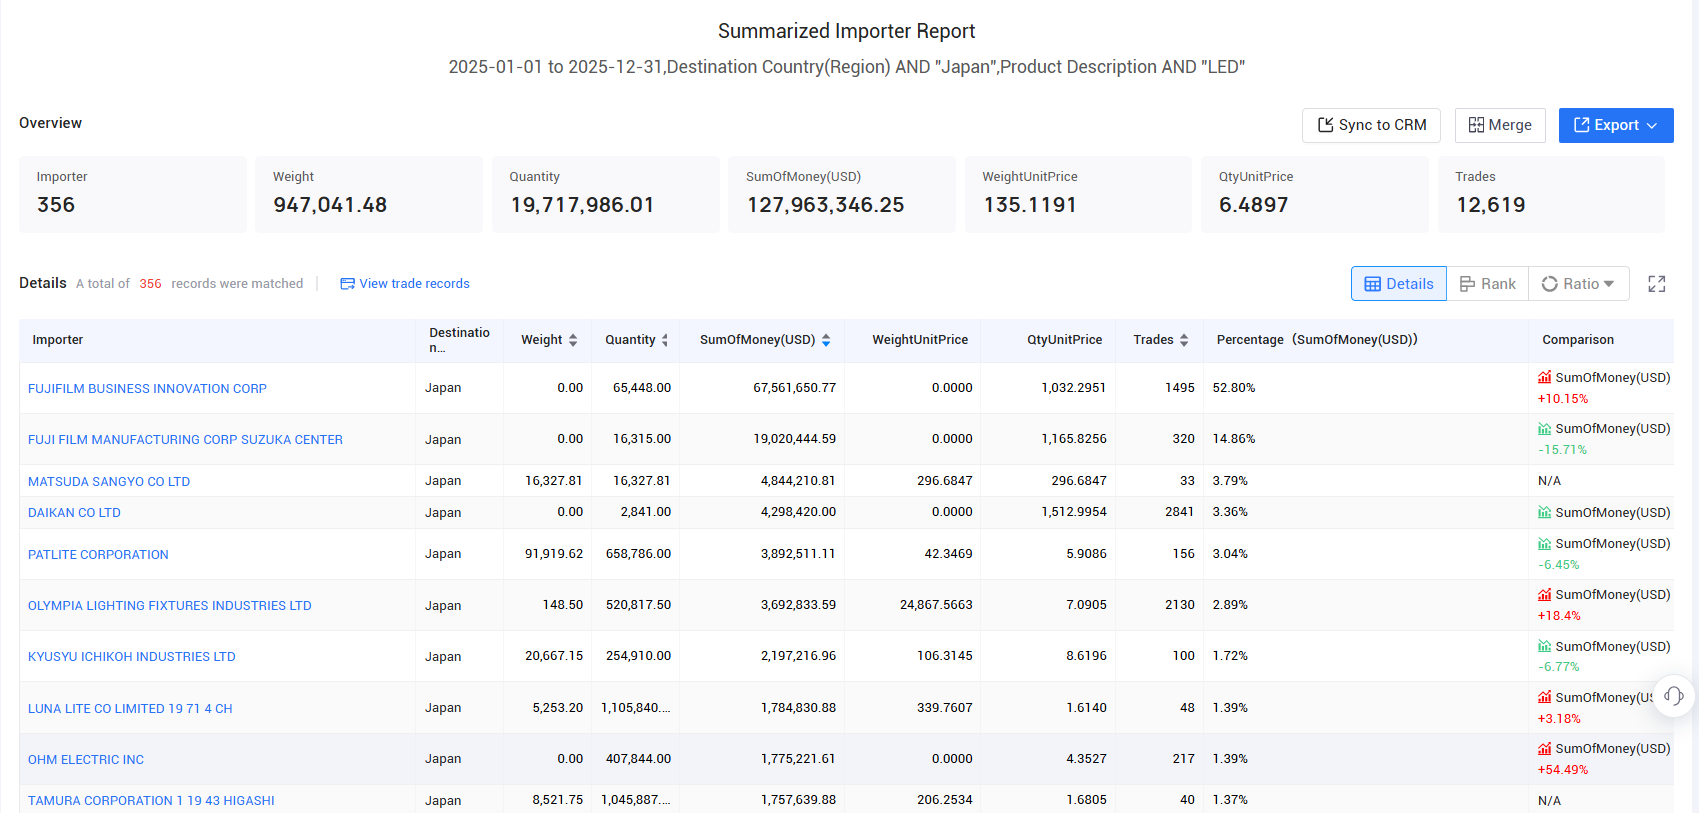Click the Merge button
The height and width of the screenshot is (813, 1699).
pyautogui.click(x=1500, y=125)
